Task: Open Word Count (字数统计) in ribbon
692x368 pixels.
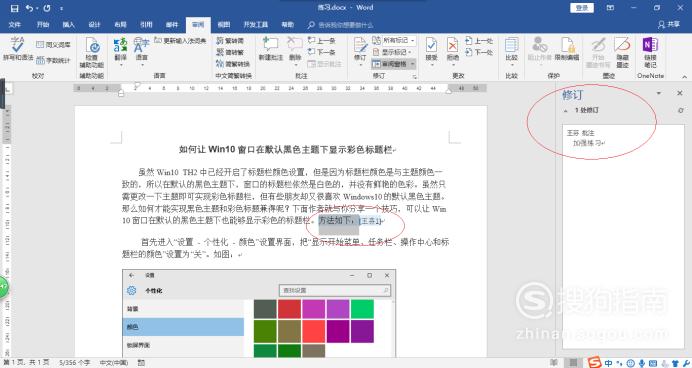Action: click(53, 60)
